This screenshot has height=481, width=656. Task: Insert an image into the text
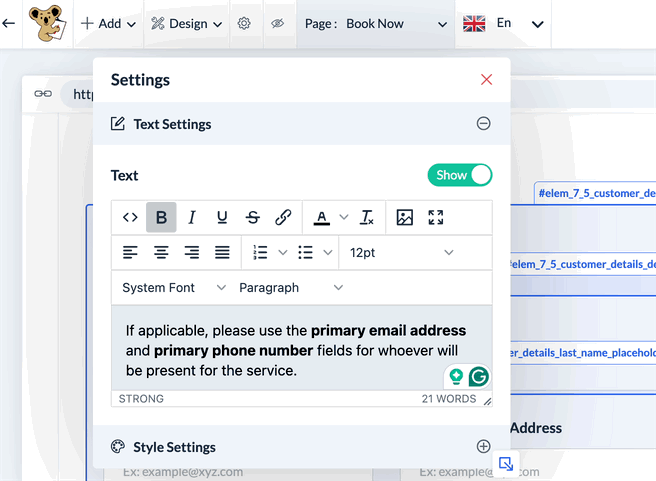point(404,217)
